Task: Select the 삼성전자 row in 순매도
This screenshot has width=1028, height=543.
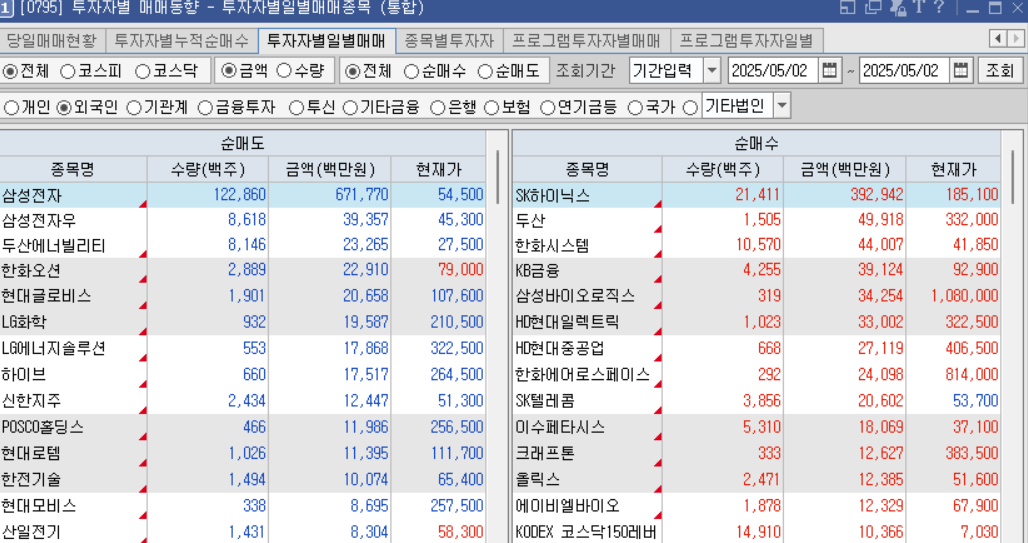Action: click(243, 195)
